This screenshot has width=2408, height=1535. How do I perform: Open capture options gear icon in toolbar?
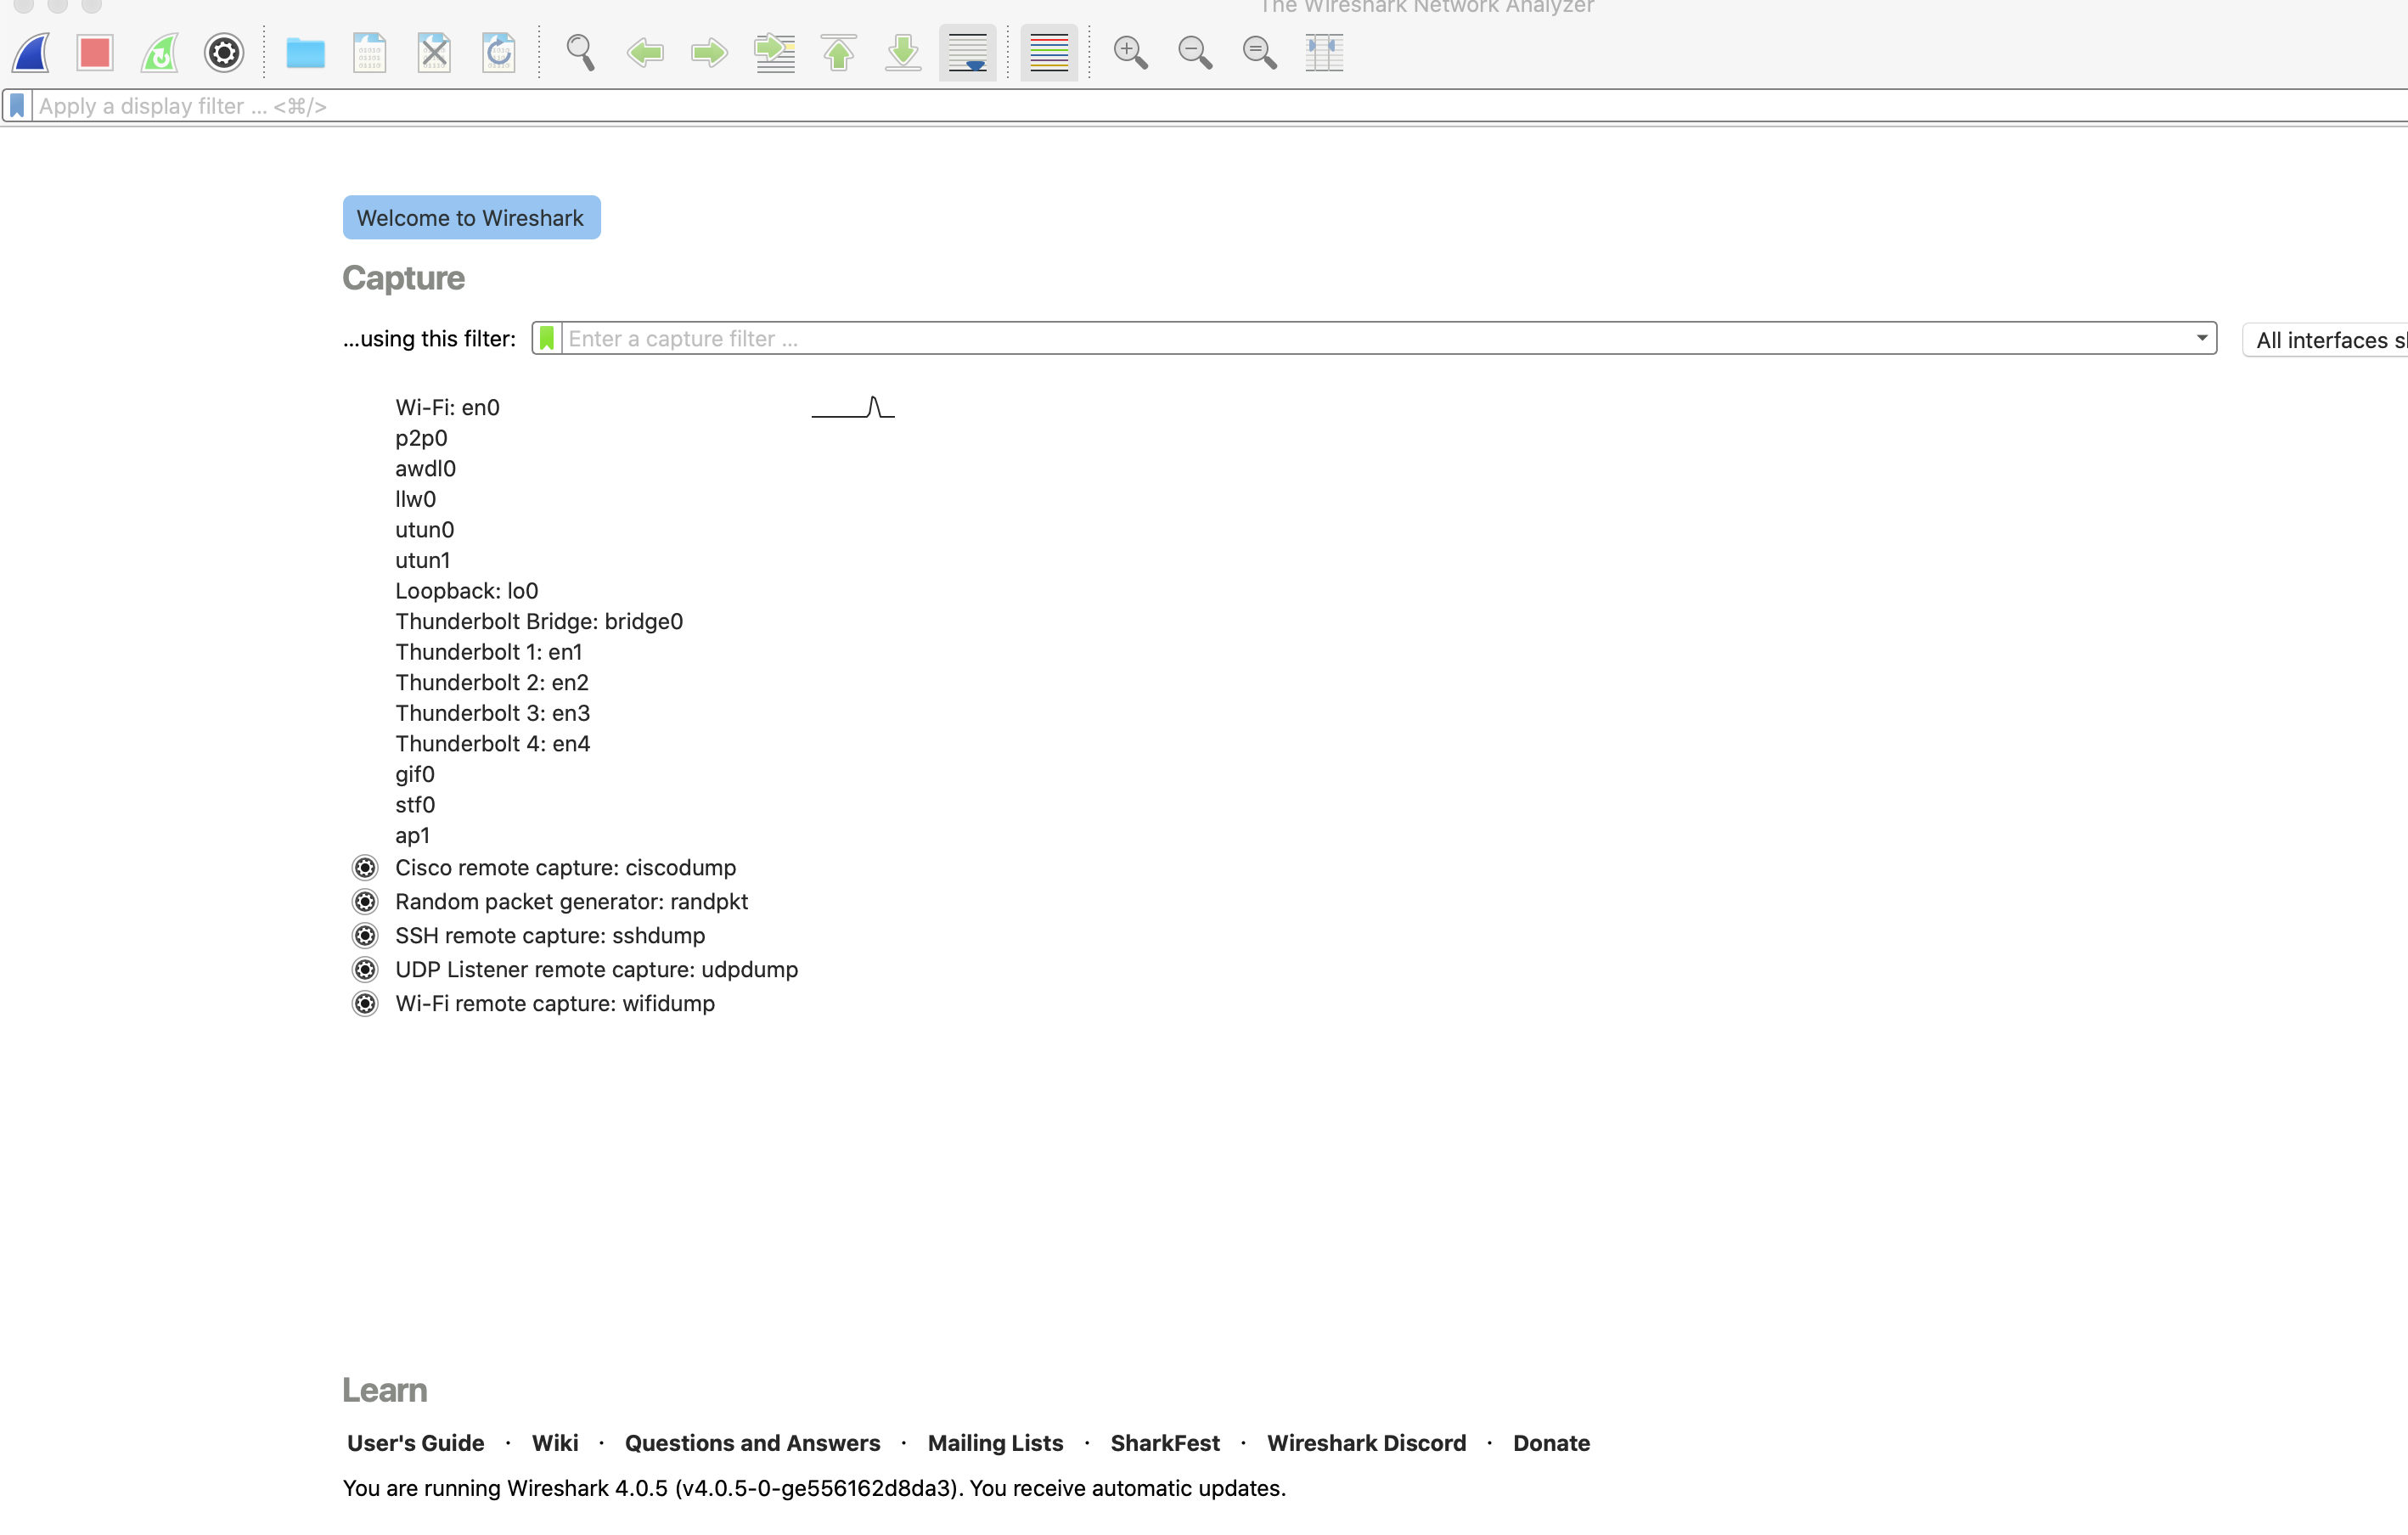click(x=224, y=53)
